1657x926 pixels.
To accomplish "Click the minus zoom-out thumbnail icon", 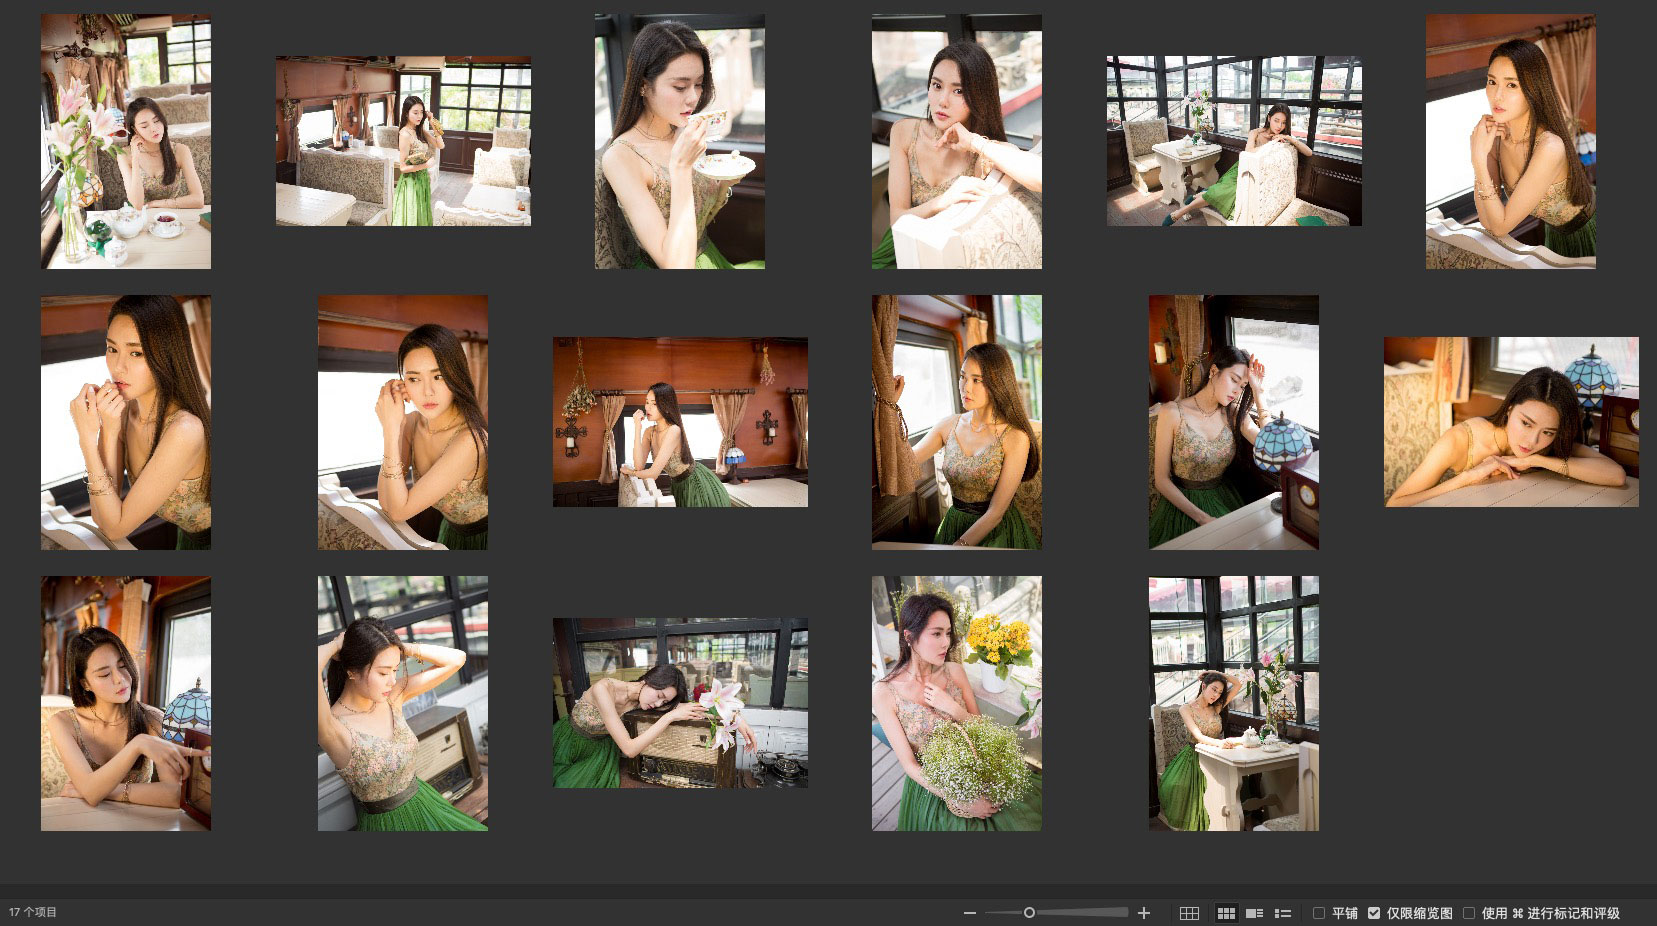I will coord(969,913).
